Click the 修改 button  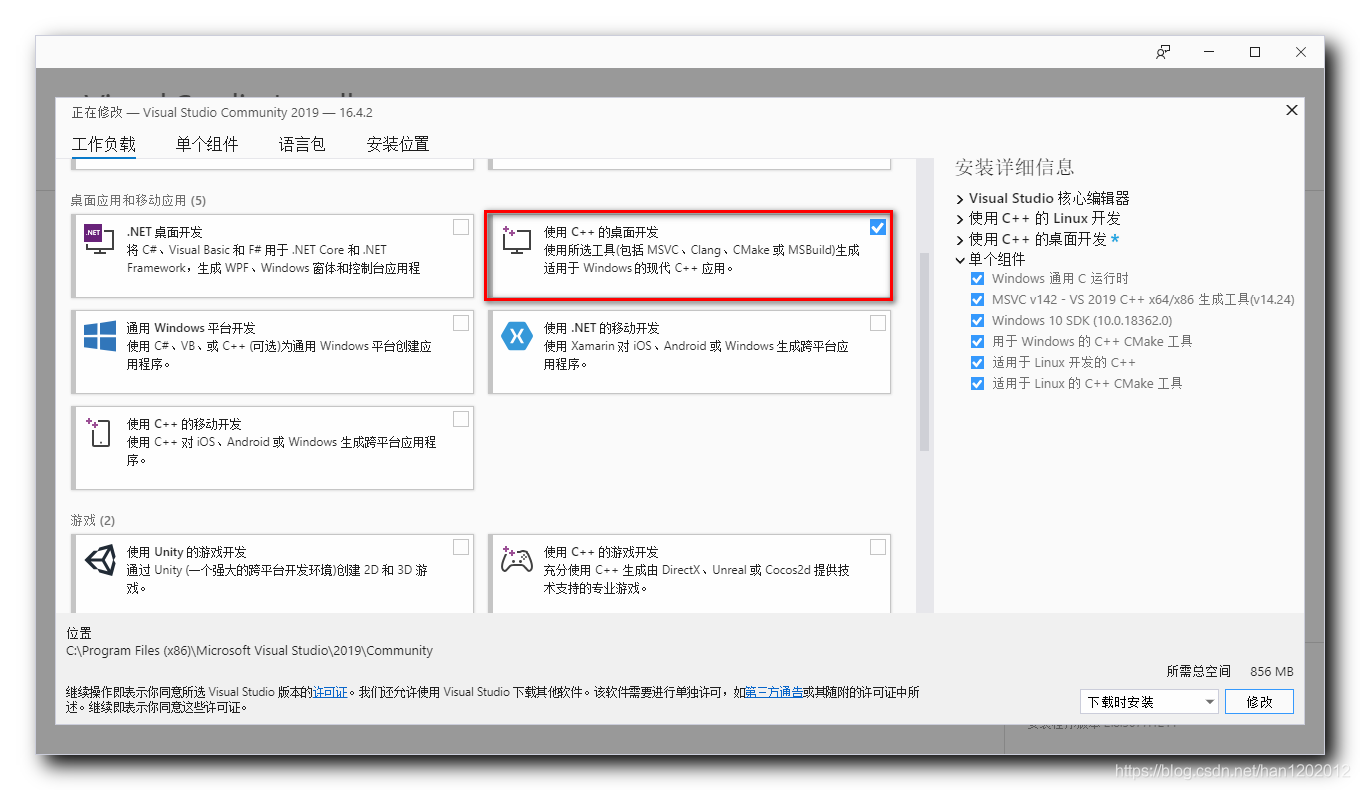pos(1259,702)
